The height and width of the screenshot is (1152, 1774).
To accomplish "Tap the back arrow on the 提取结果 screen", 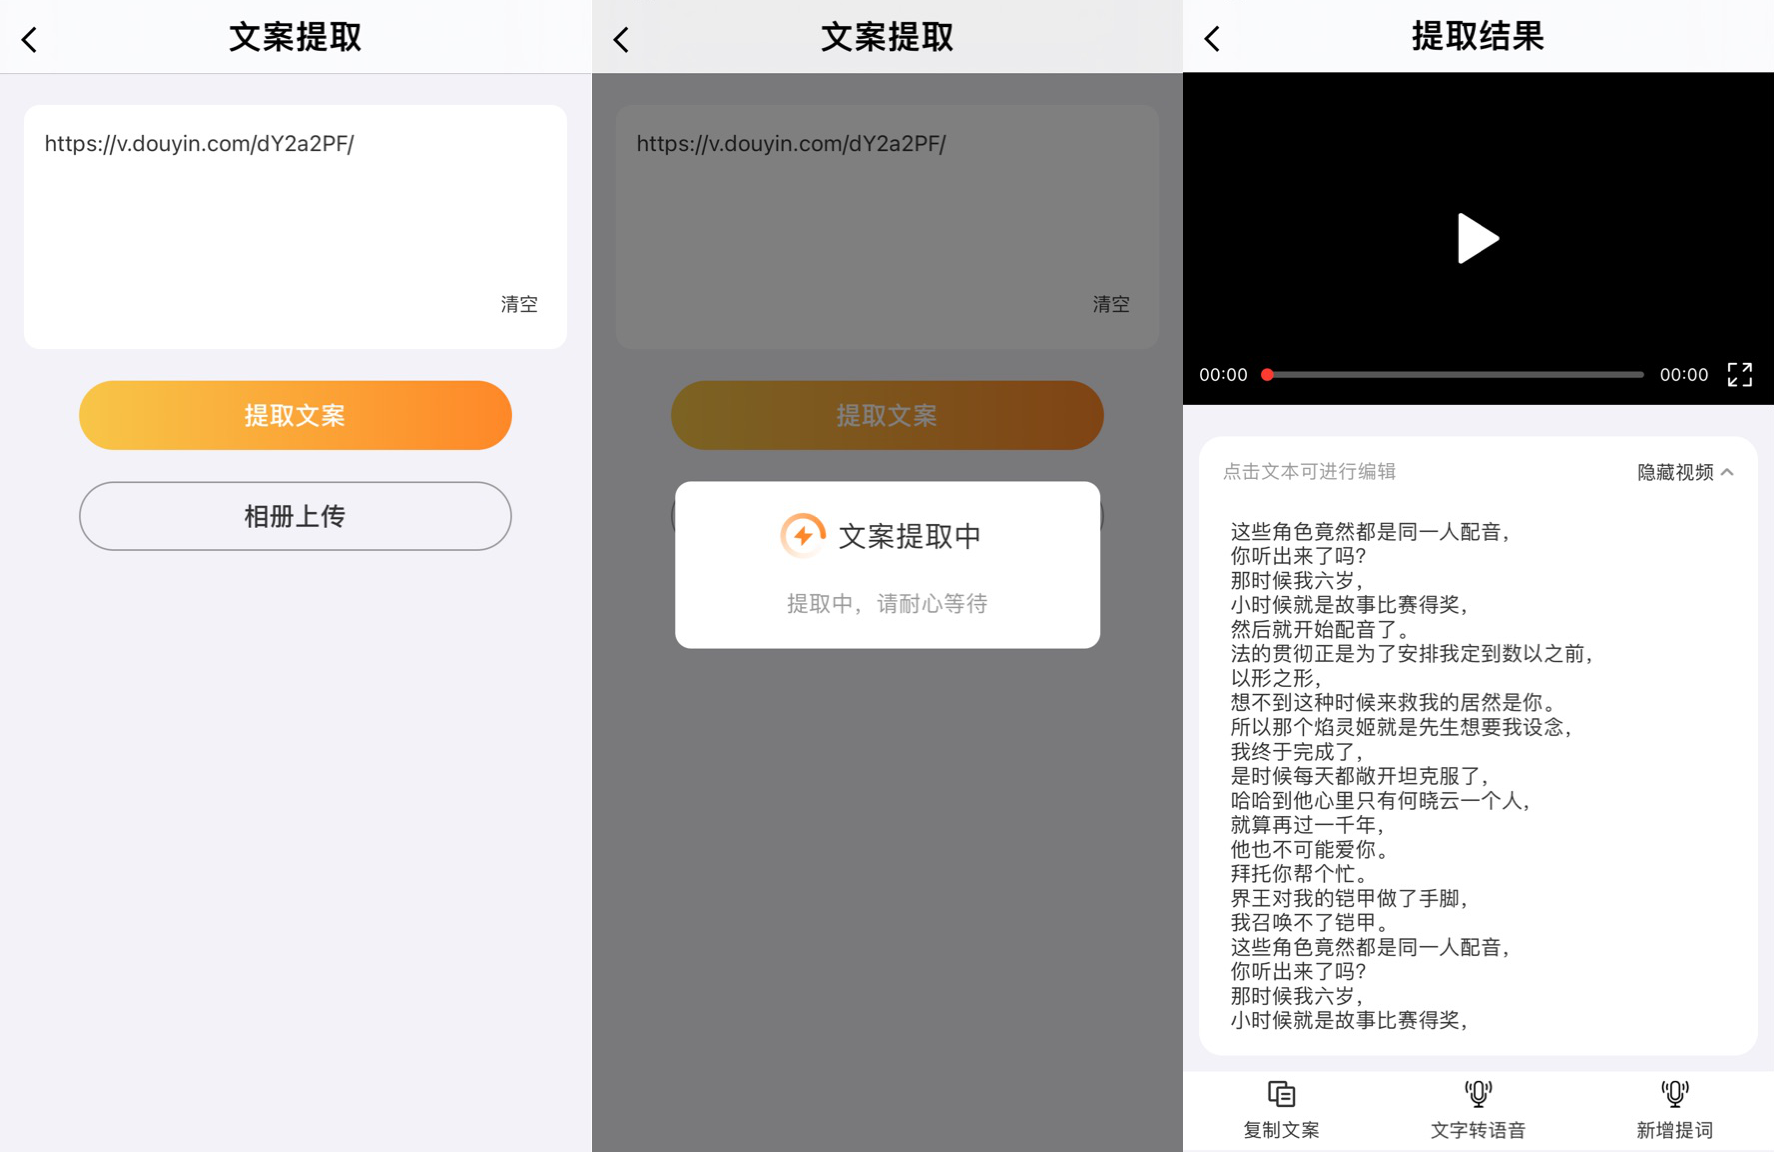I will pos(1211,37).
